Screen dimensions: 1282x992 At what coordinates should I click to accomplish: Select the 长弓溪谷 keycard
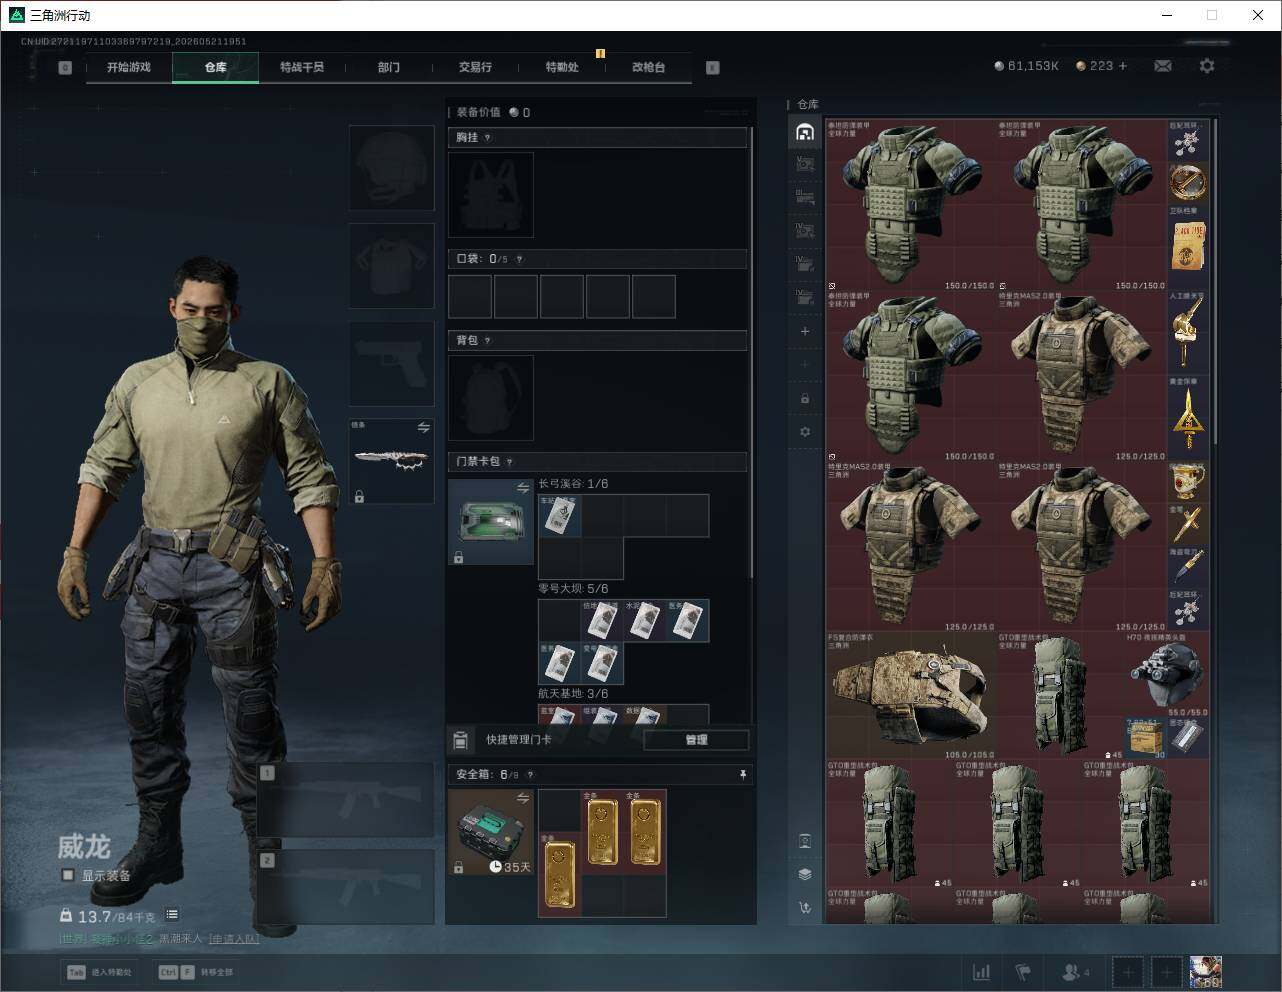pyautogui.click(x=559, y=515)
